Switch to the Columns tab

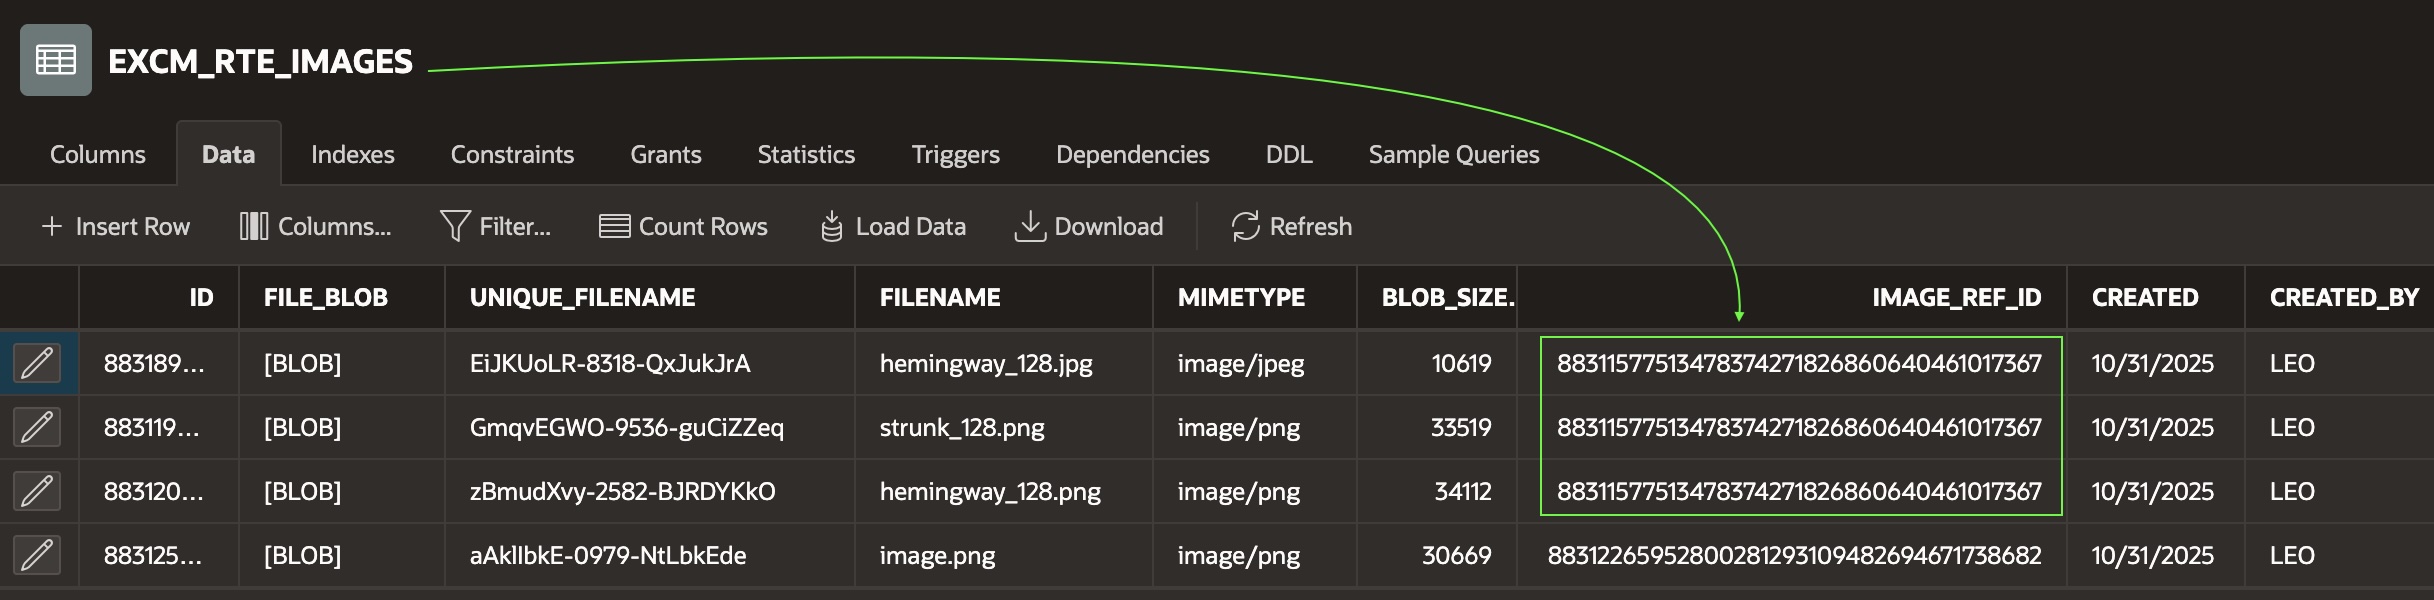tap(98, 154)
